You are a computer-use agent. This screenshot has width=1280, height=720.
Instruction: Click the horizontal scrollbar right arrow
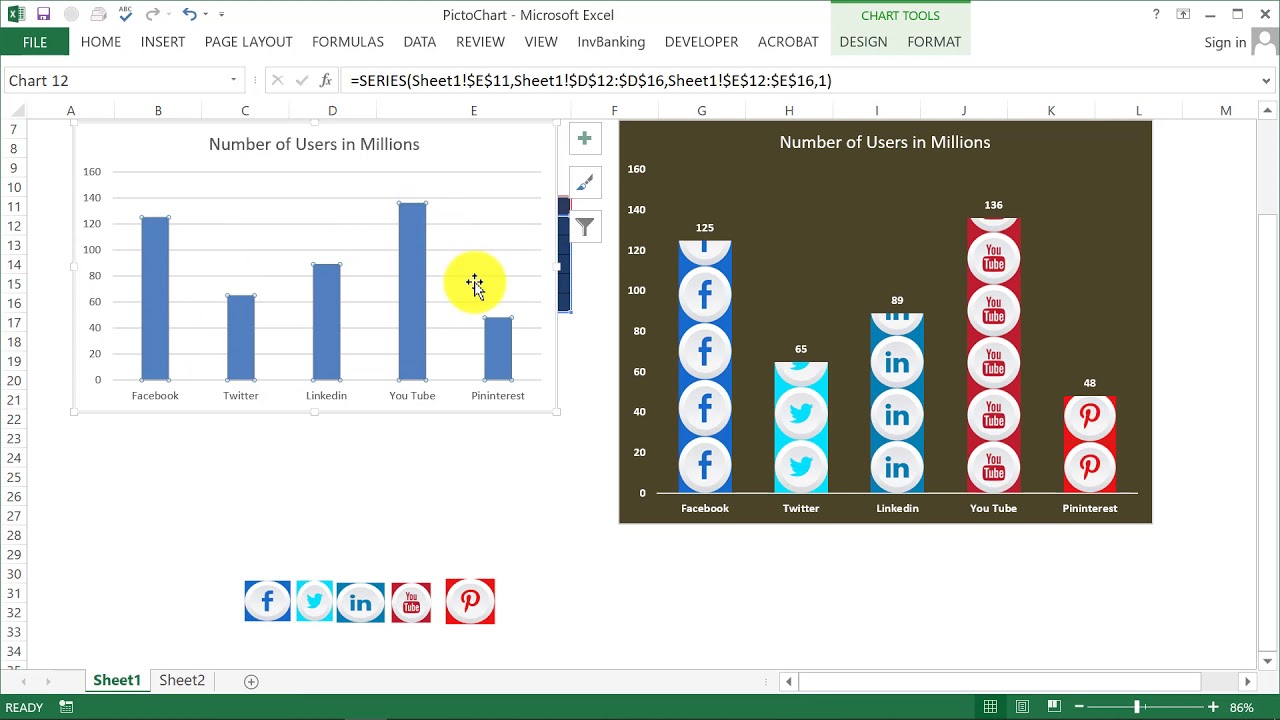(x=1247, y=681)
